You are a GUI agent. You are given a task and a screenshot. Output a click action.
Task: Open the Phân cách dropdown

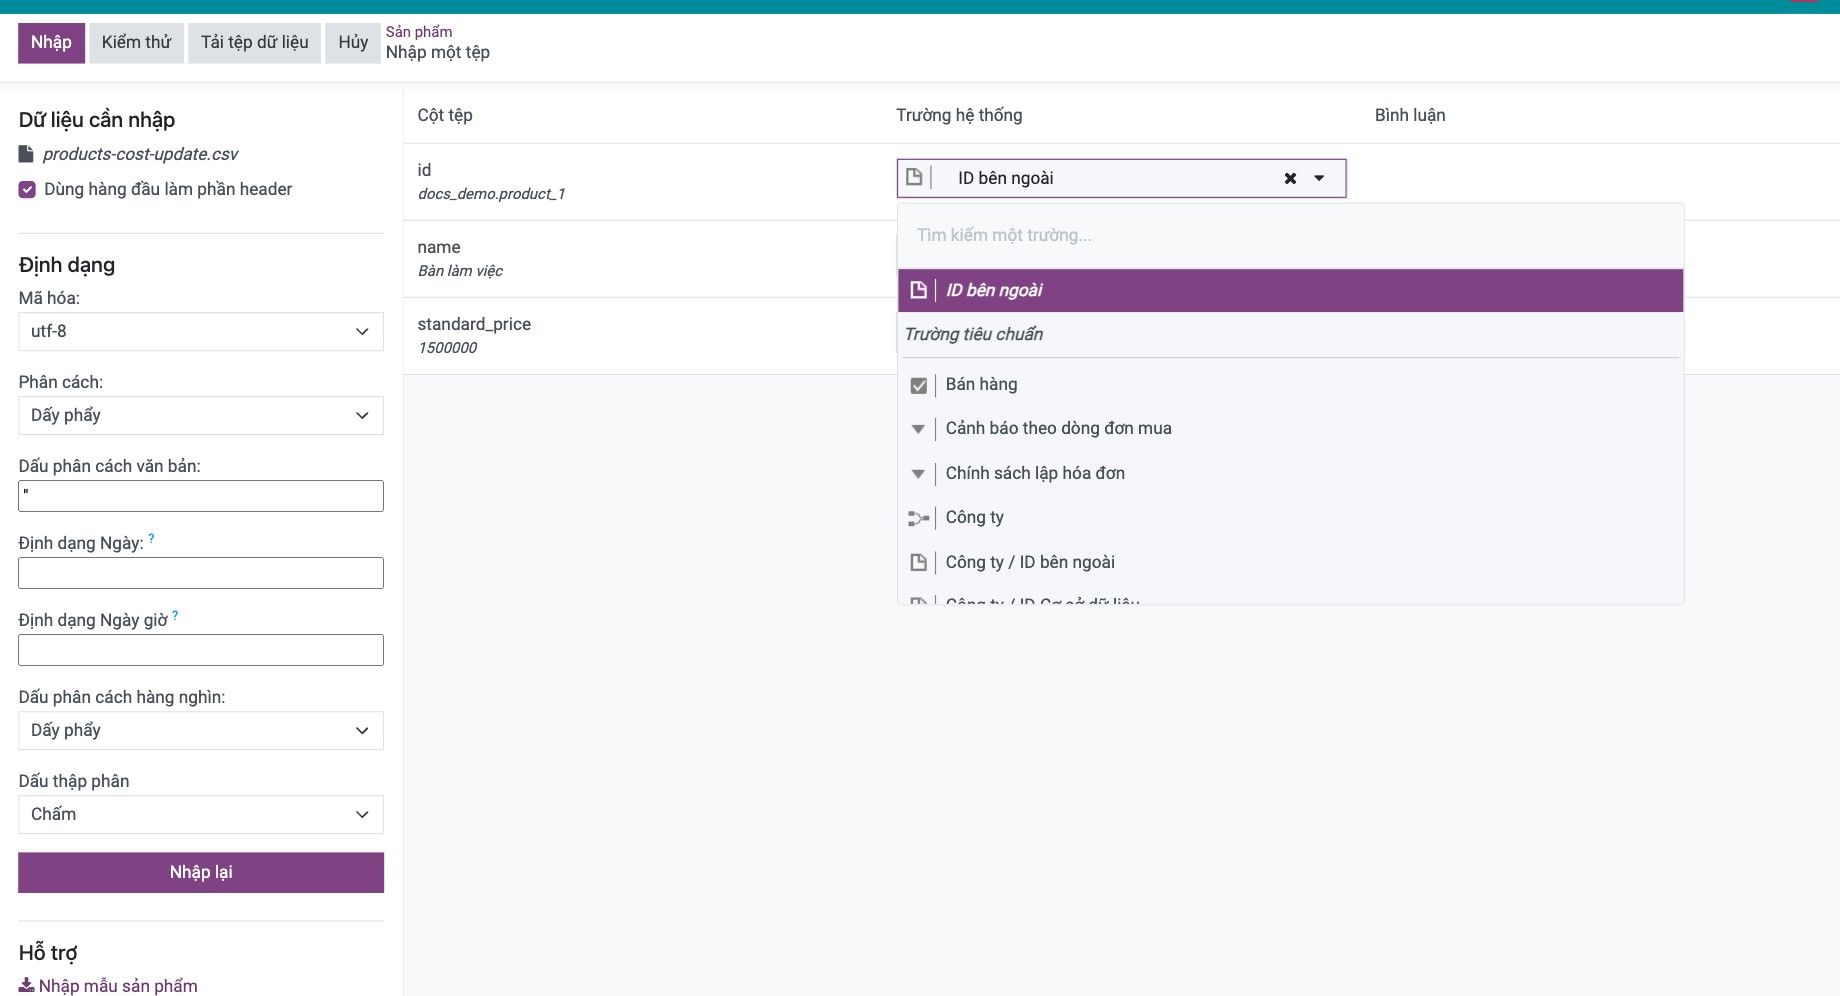coord(201,415)
